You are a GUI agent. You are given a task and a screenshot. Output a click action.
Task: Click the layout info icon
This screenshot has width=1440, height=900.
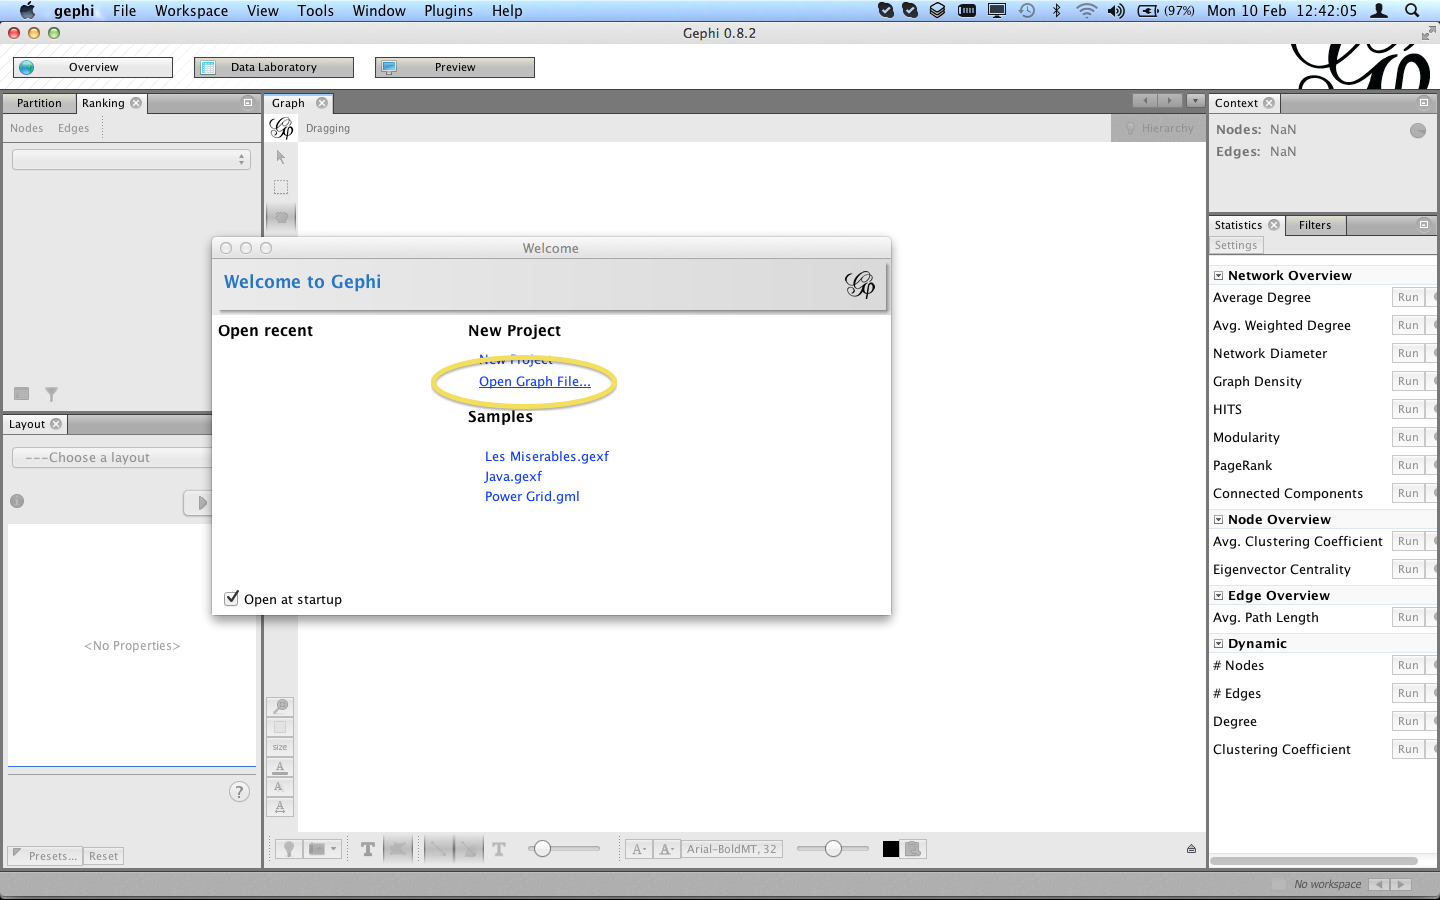point(17,501)
